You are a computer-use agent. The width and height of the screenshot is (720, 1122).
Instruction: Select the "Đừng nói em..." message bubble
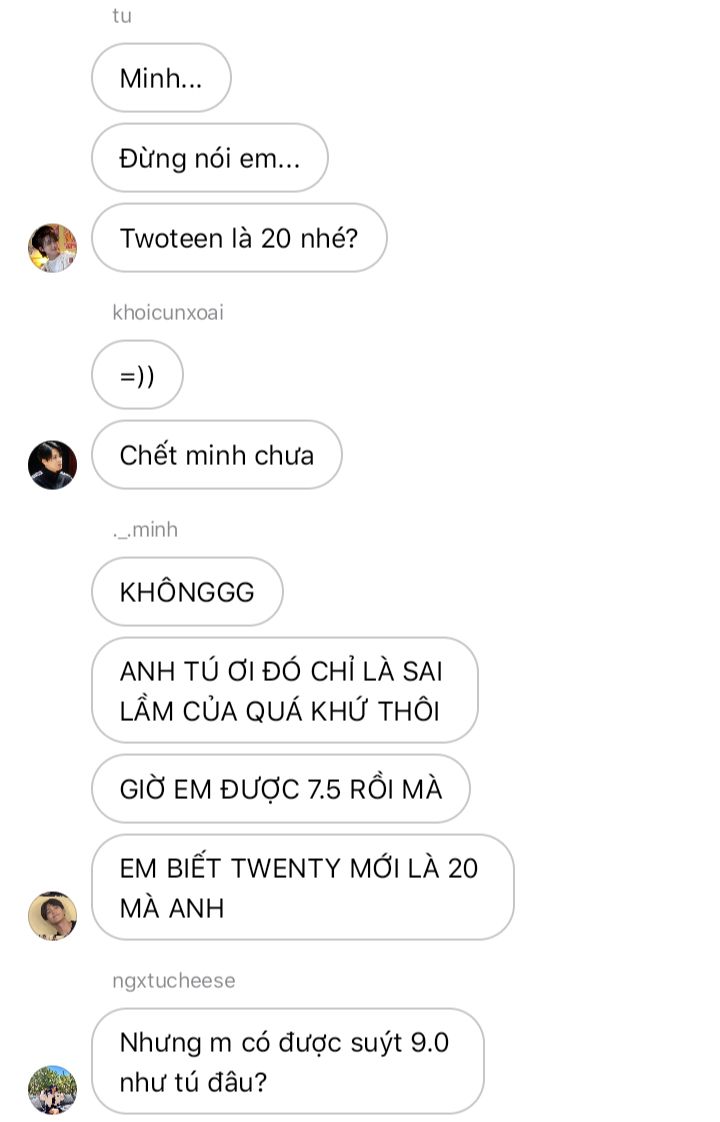[210, 158]
